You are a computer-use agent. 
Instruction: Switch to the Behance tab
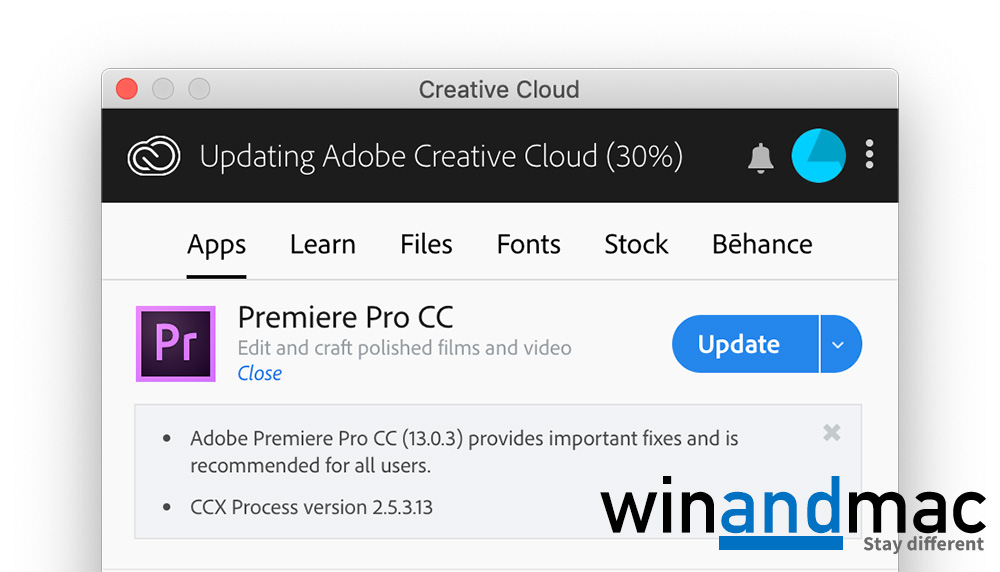point(761,245)
